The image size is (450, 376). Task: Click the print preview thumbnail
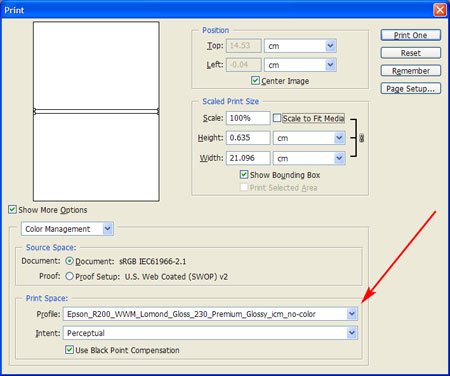96,111
